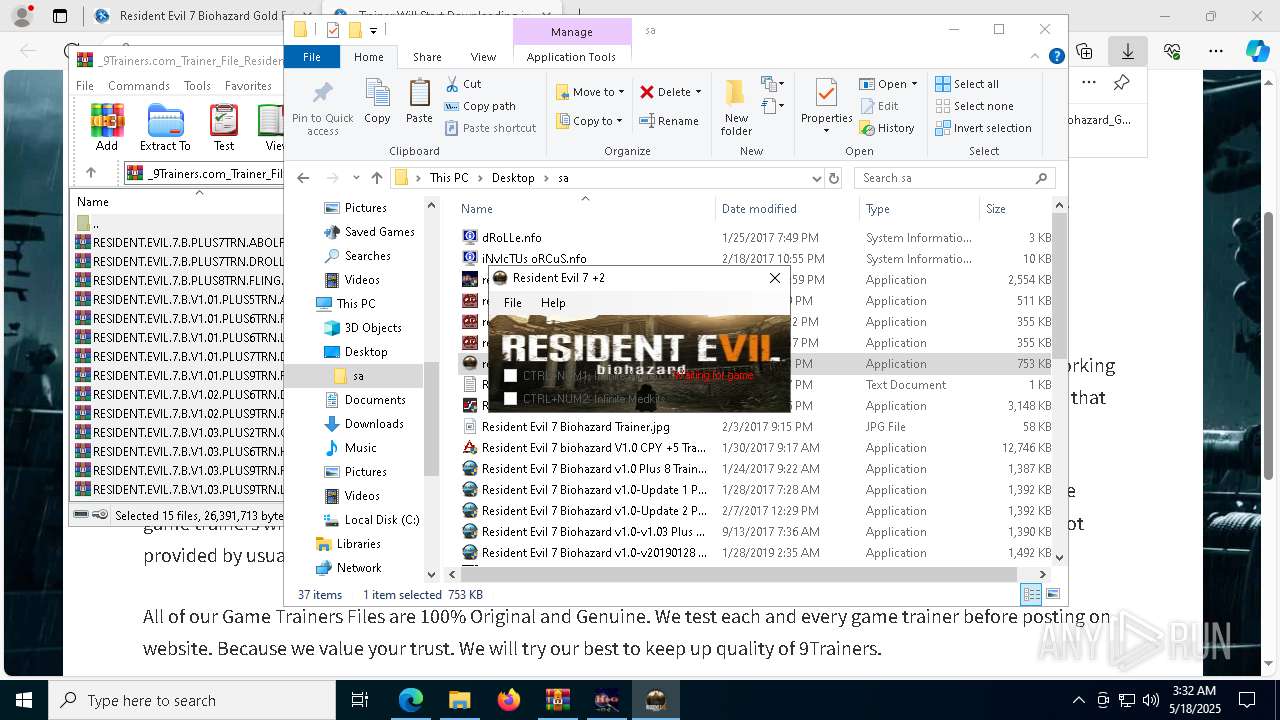Enable CTRL+NUM1 trainer checkbox
This screenshot has width=1280, height=720.
pyautogui.click(x=510, y=376)
